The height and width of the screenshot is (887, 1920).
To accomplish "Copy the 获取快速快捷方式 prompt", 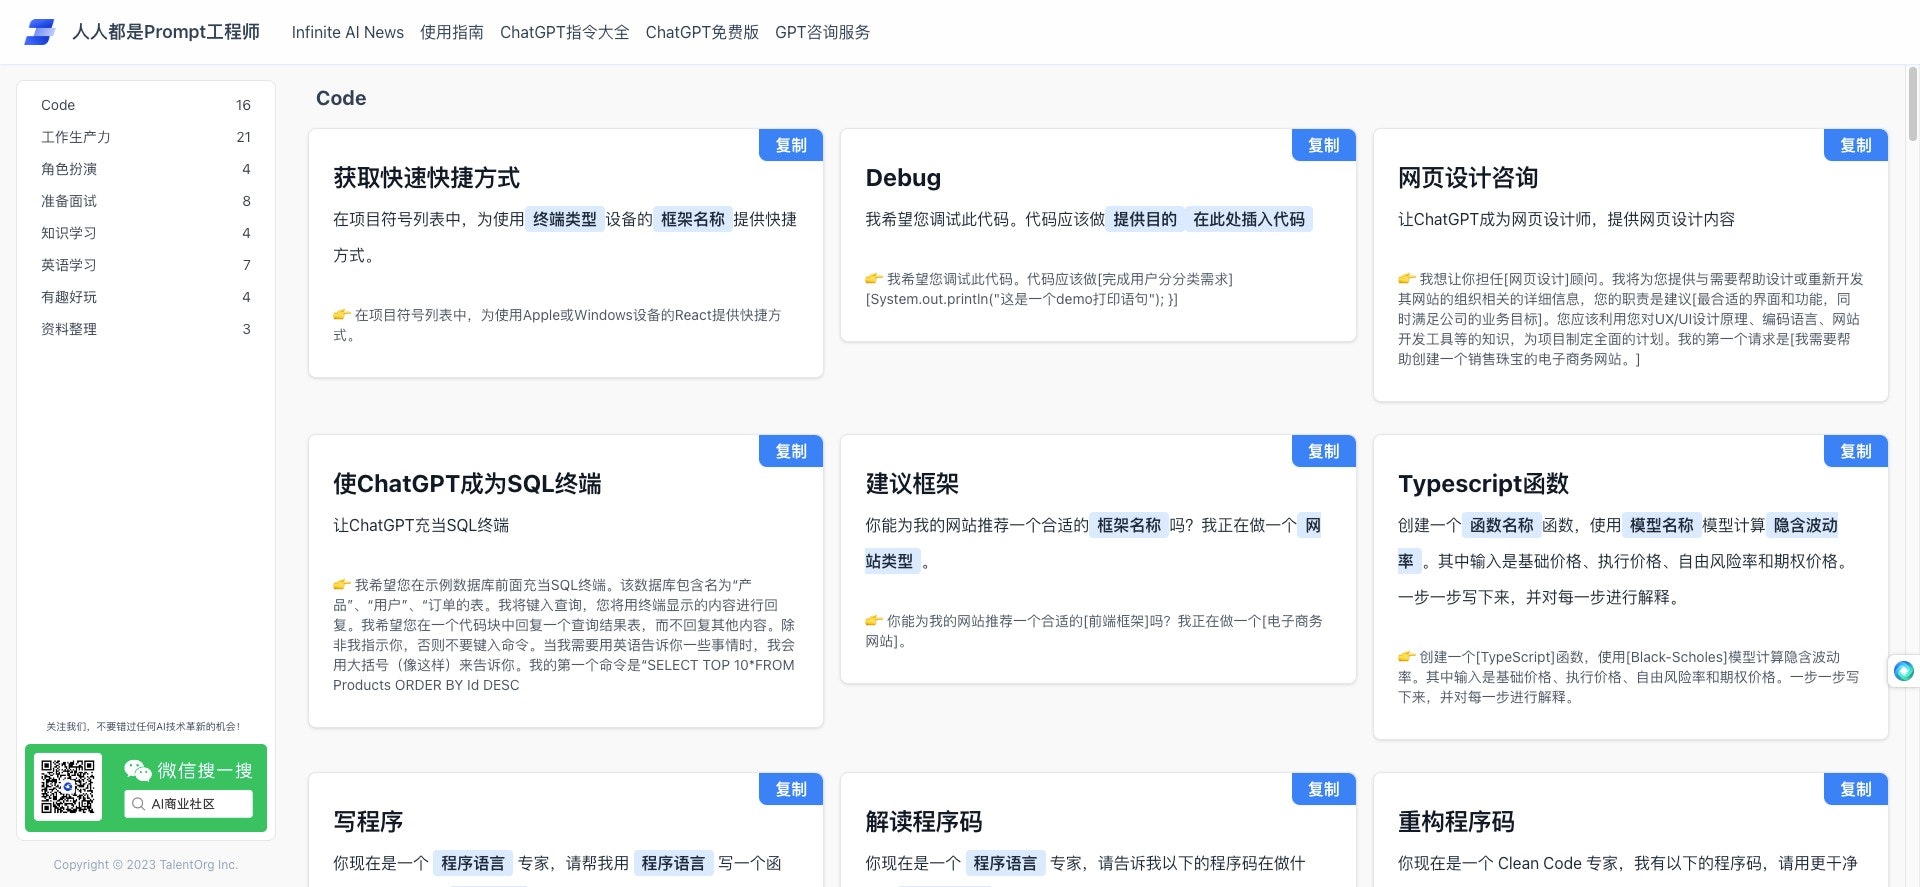I will [791, 145].
